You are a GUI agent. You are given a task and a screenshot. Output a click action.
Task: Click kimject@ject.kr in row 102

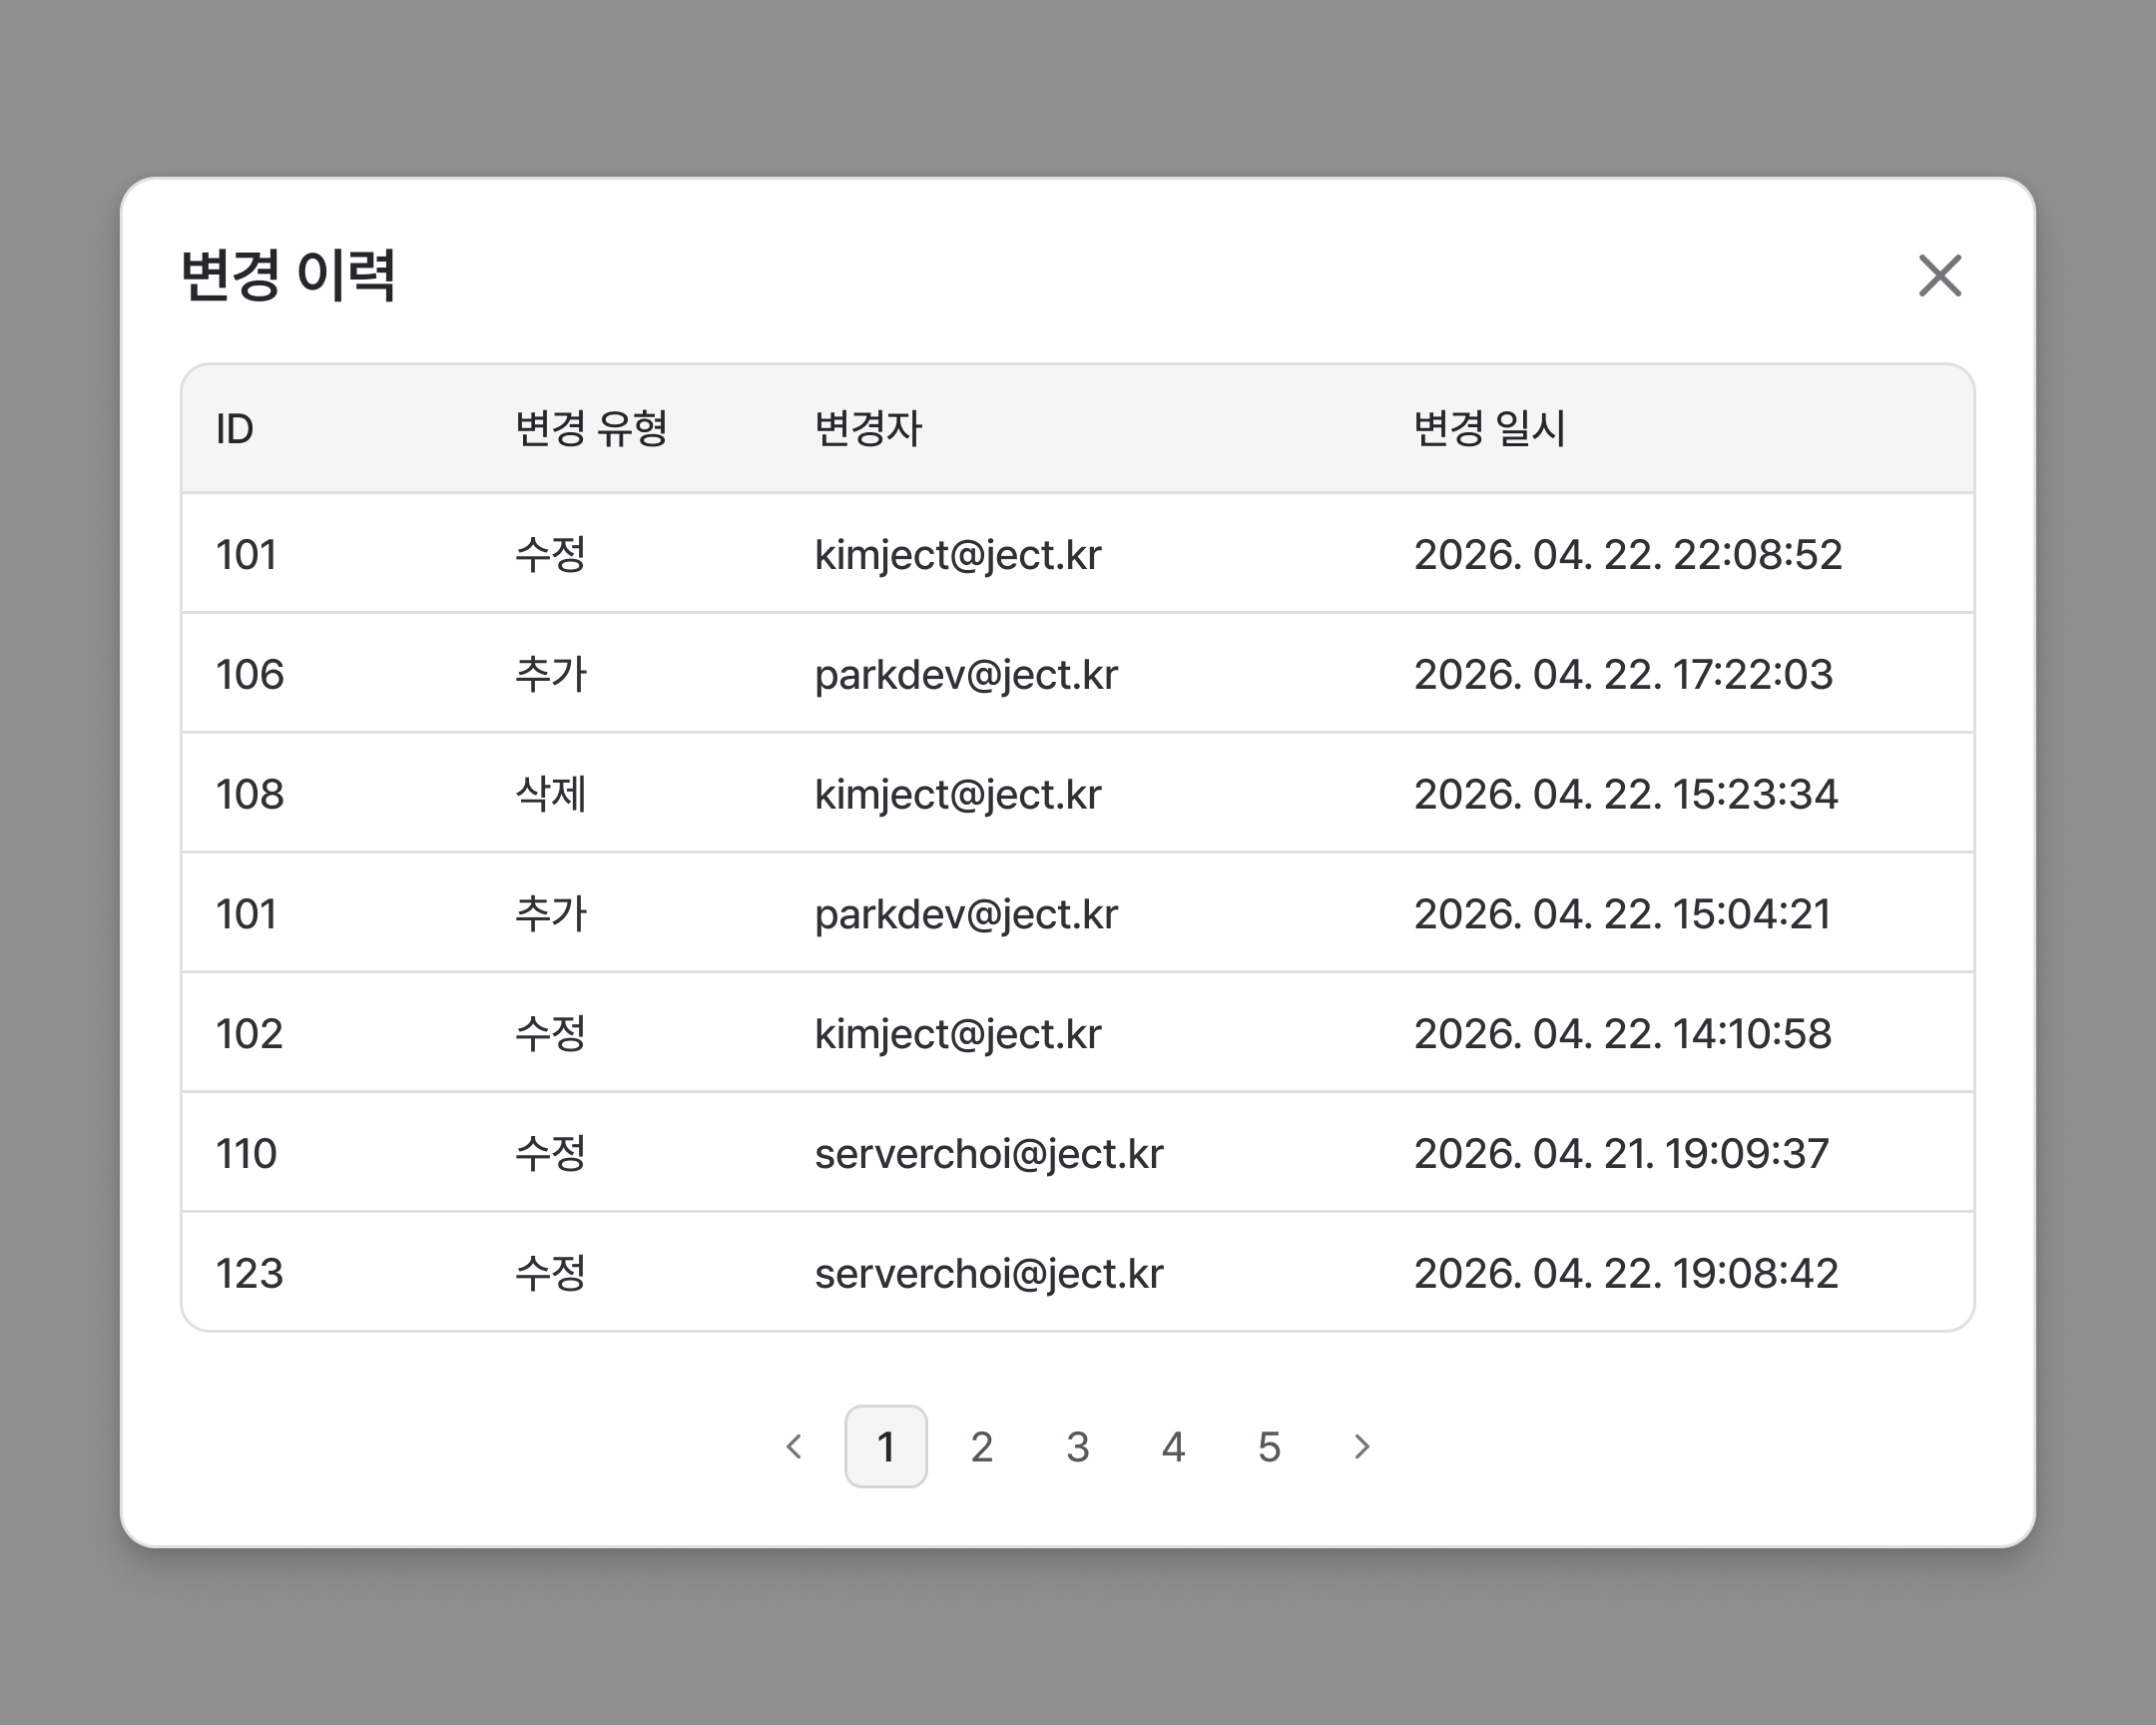[958, 1036]
